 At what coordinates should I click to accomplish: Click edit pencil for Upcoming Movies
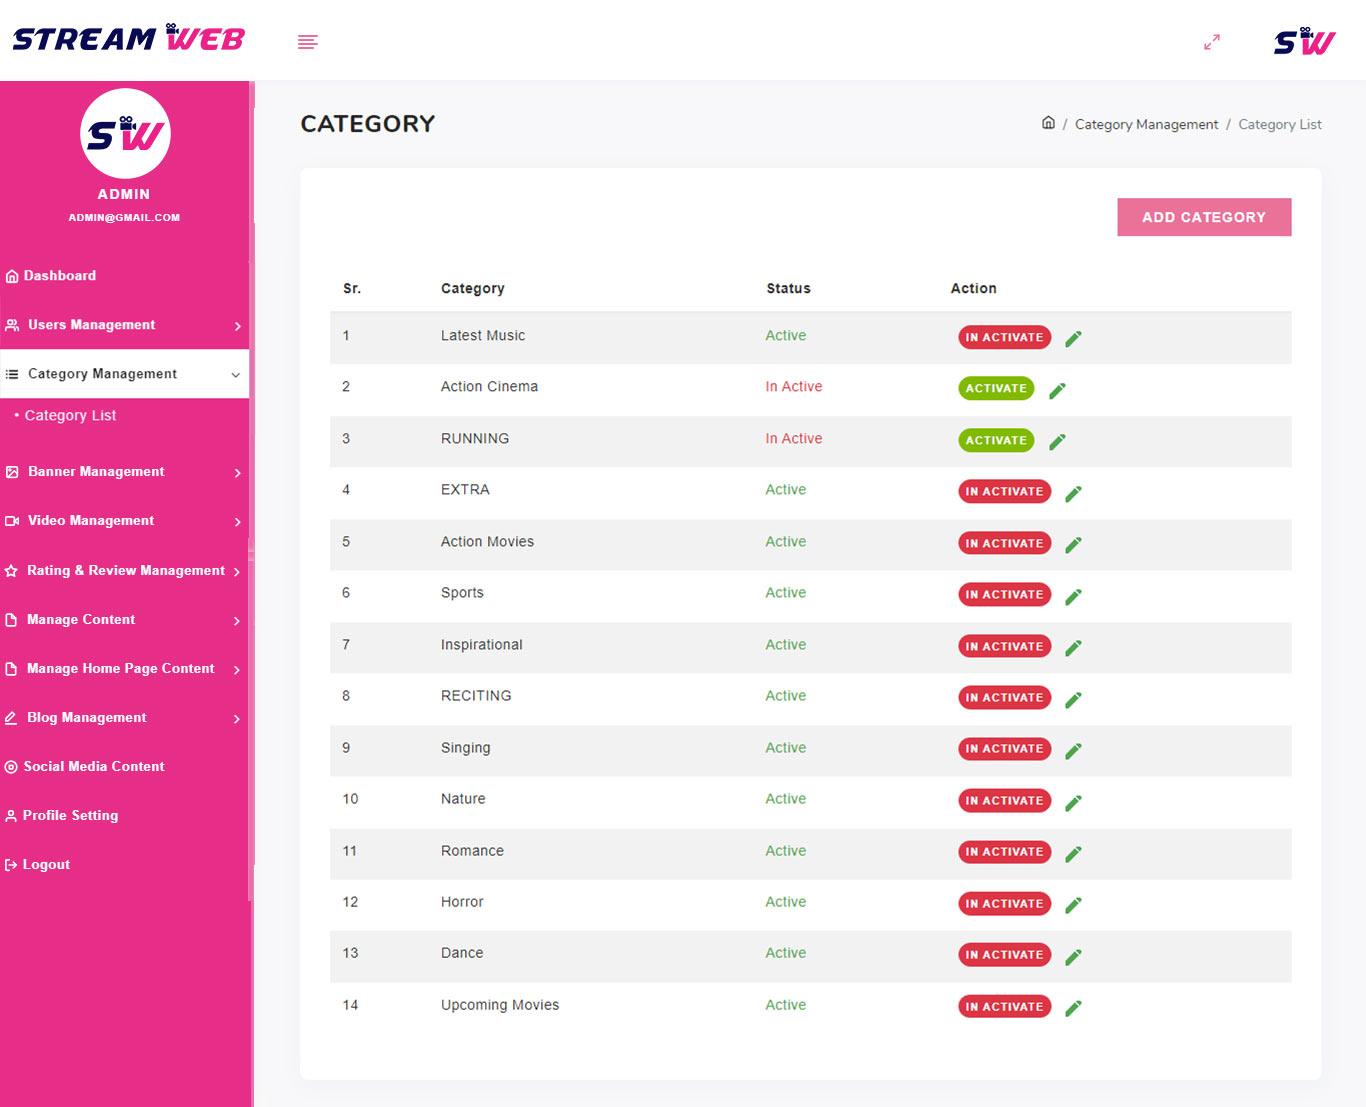(x=1073, y=1008)
